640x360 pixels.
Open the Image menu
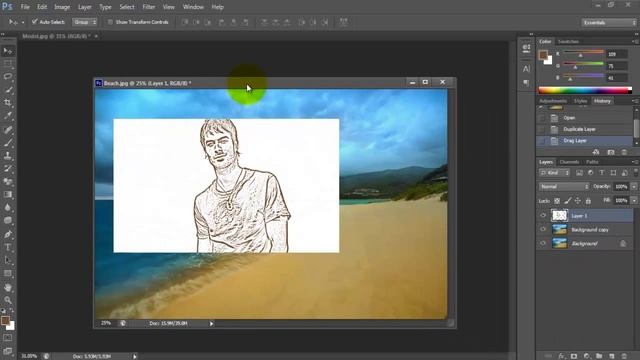click(x=62, y=7)
